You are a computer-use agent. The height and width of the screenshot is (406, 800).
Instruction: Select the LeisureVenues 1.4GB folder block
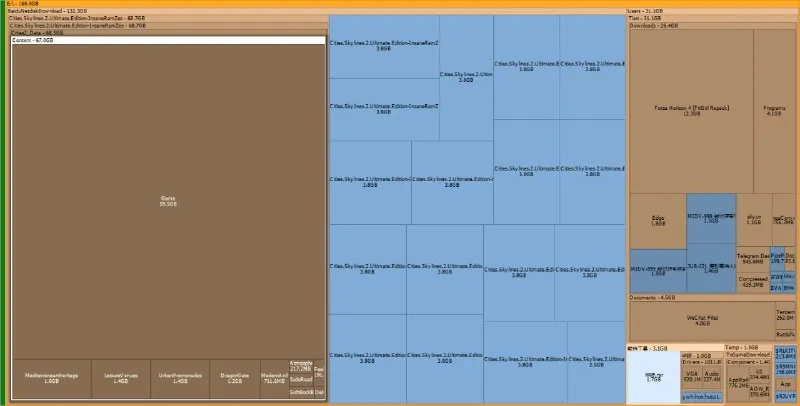tap(118, 378)
